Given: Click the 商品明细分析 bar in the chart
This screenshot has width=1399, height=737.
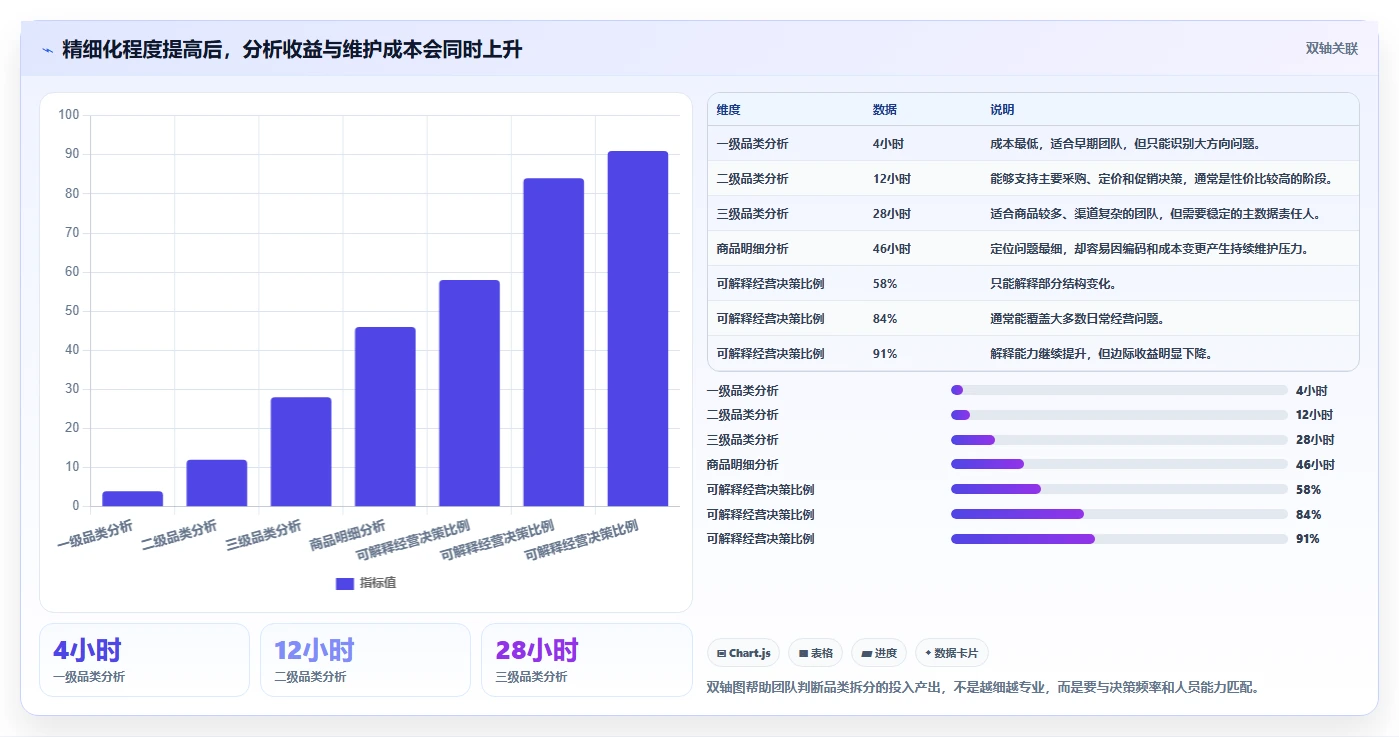Looking at the screenshot, I should 385,416.
